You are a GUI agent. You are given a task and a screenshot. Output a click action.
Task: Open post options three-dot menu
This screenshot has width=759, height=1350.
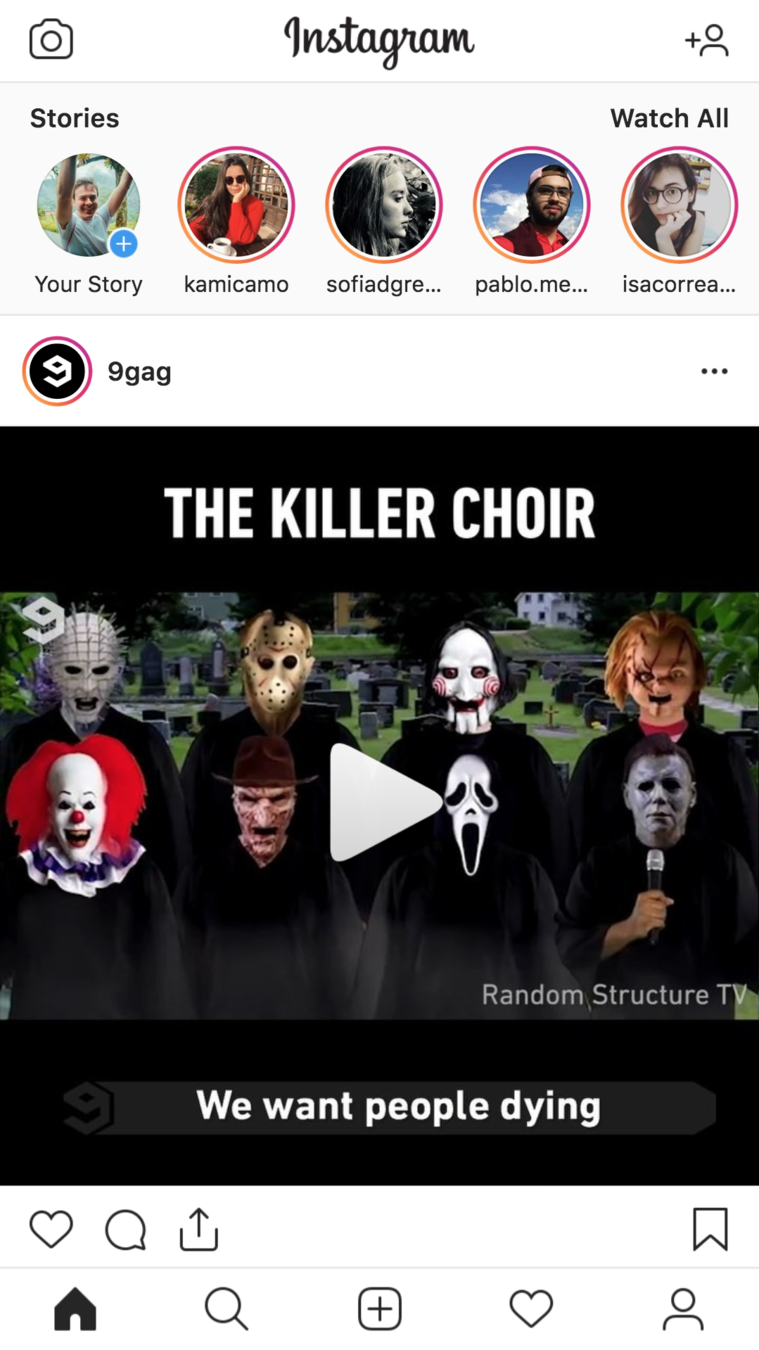click(714, 371)
